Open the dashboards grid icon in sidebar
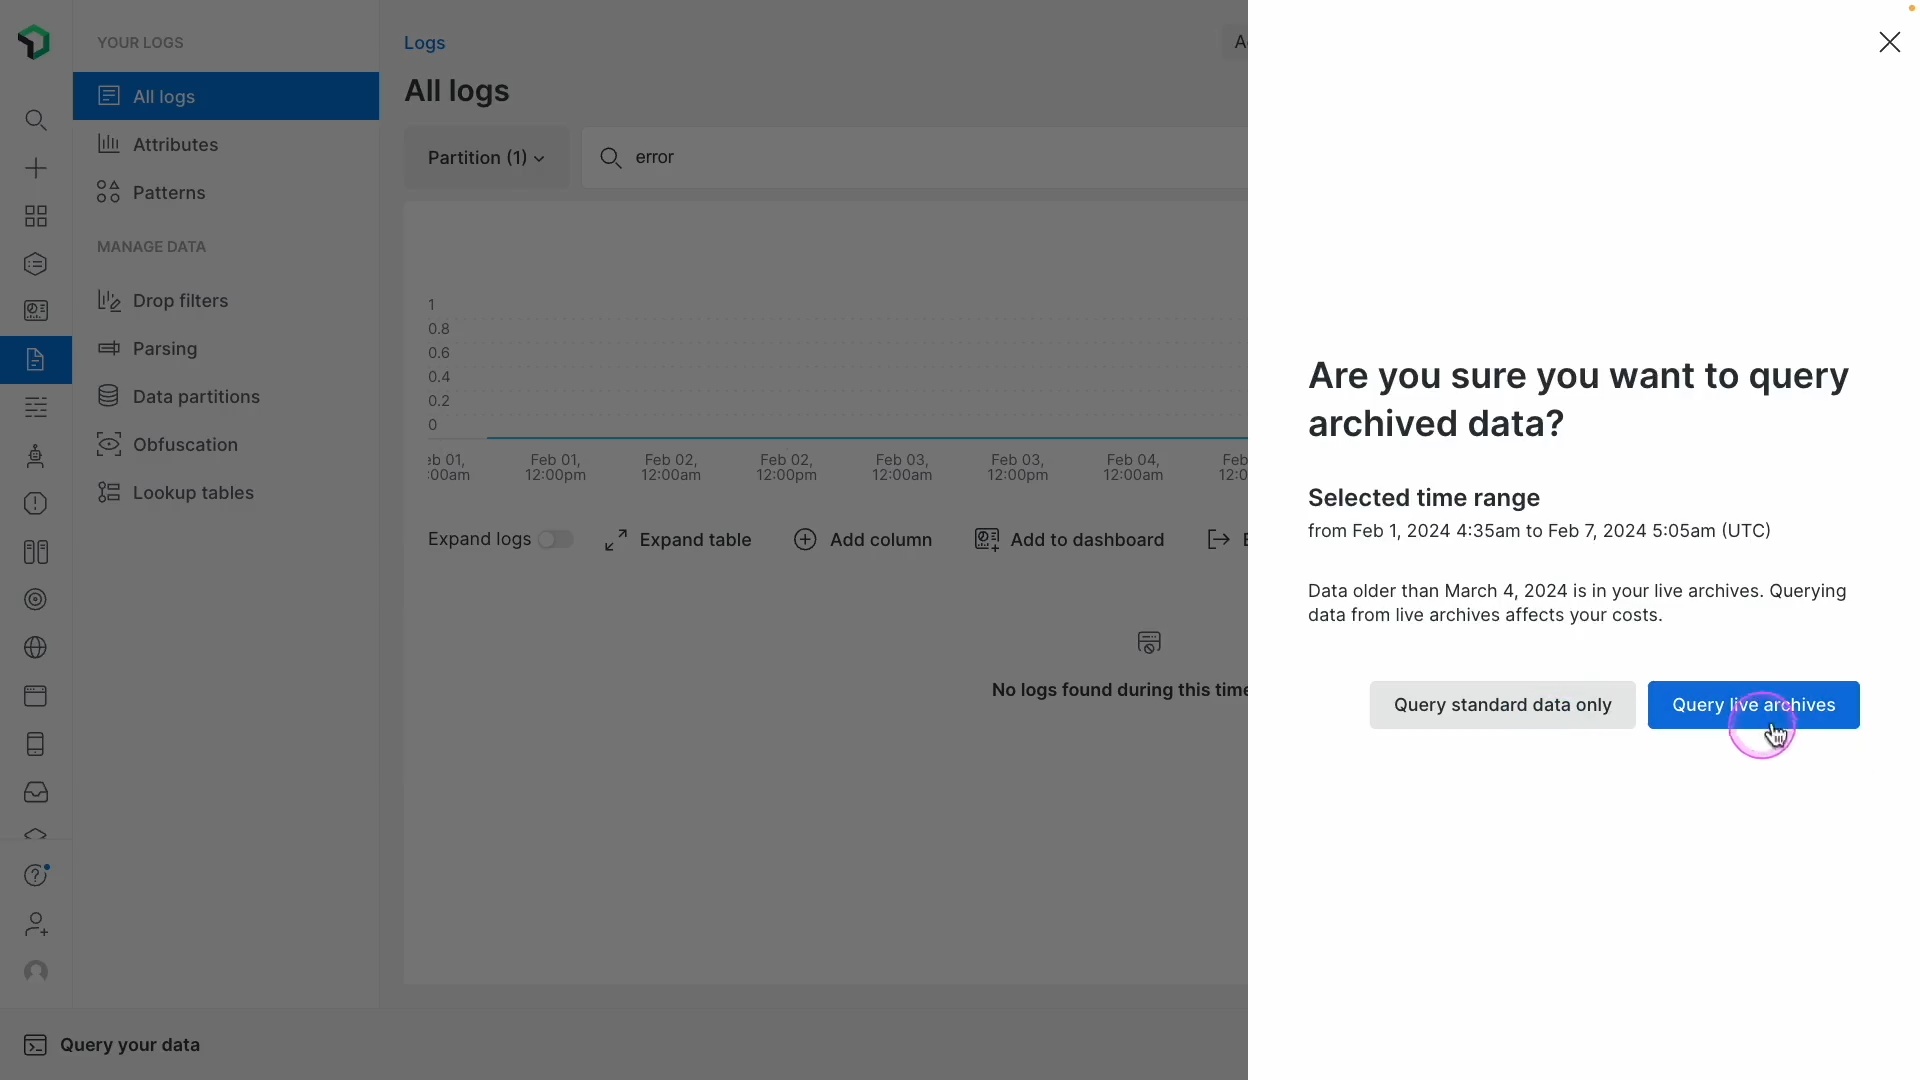The width and height of the screenshot is (1920, 1080). pos(36,216)
